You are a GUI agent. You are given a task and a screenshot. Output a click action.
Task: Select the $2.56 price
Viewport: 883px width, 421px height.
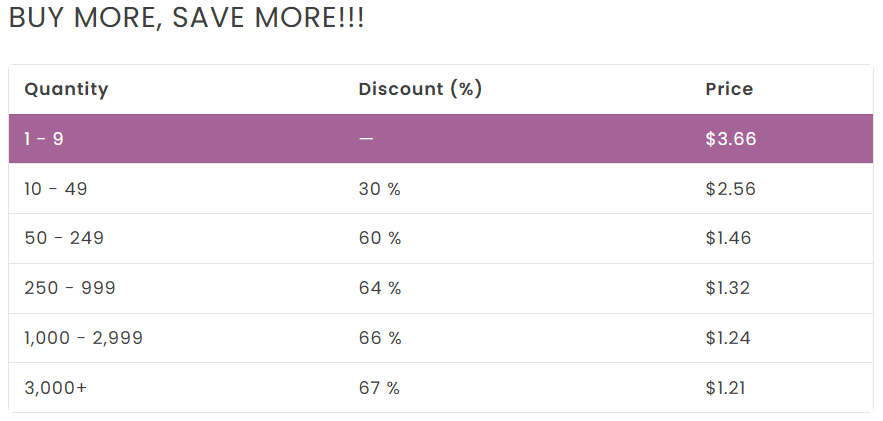(x=730, y=188)
